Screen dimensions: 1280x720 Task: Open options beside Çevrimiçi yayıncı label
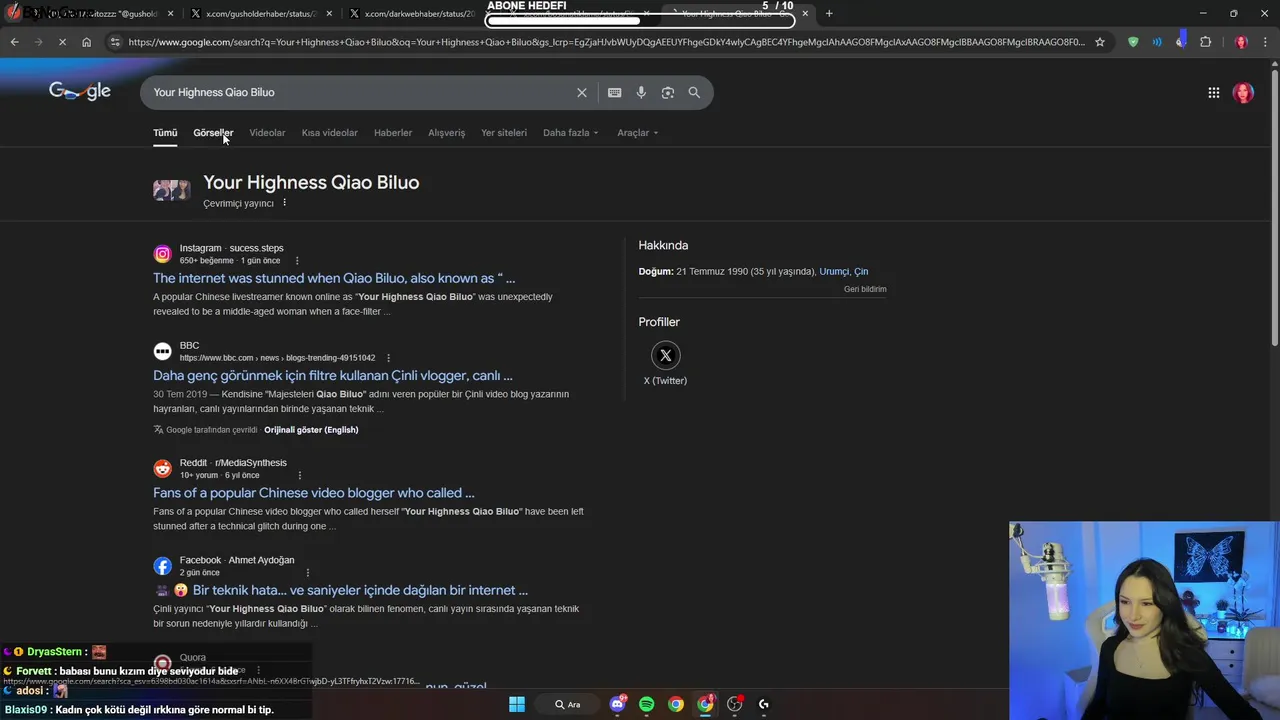click(x=285, y=203)
